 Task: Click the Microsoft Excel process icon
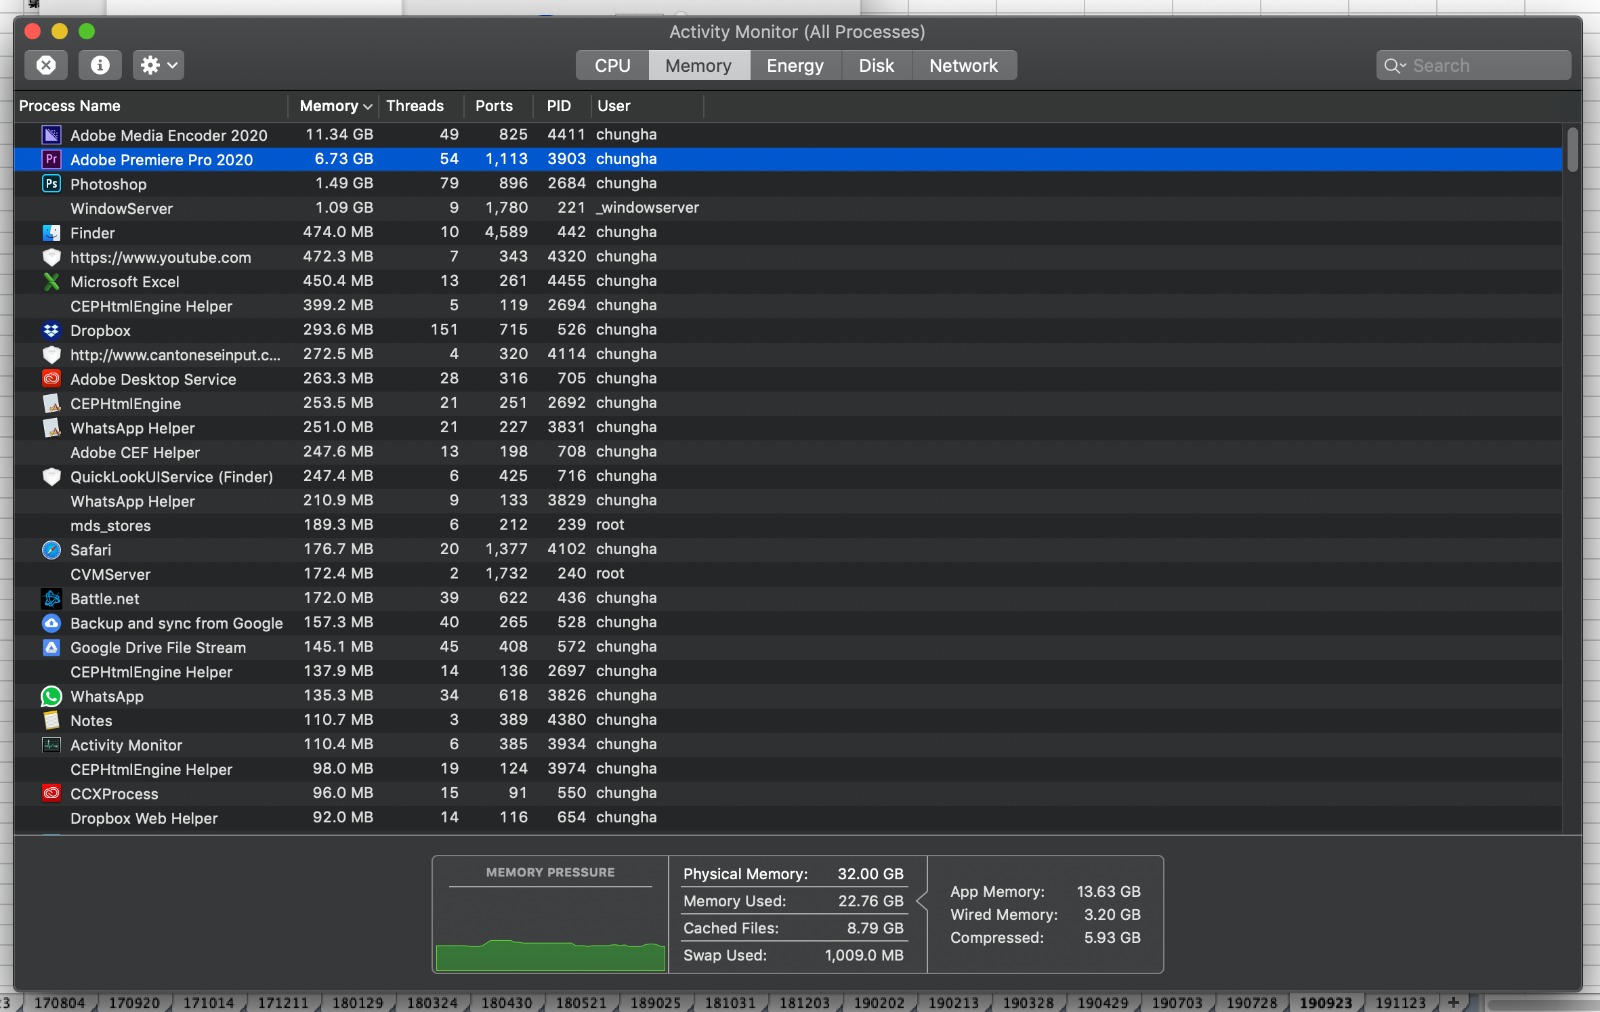click(52, 282)
